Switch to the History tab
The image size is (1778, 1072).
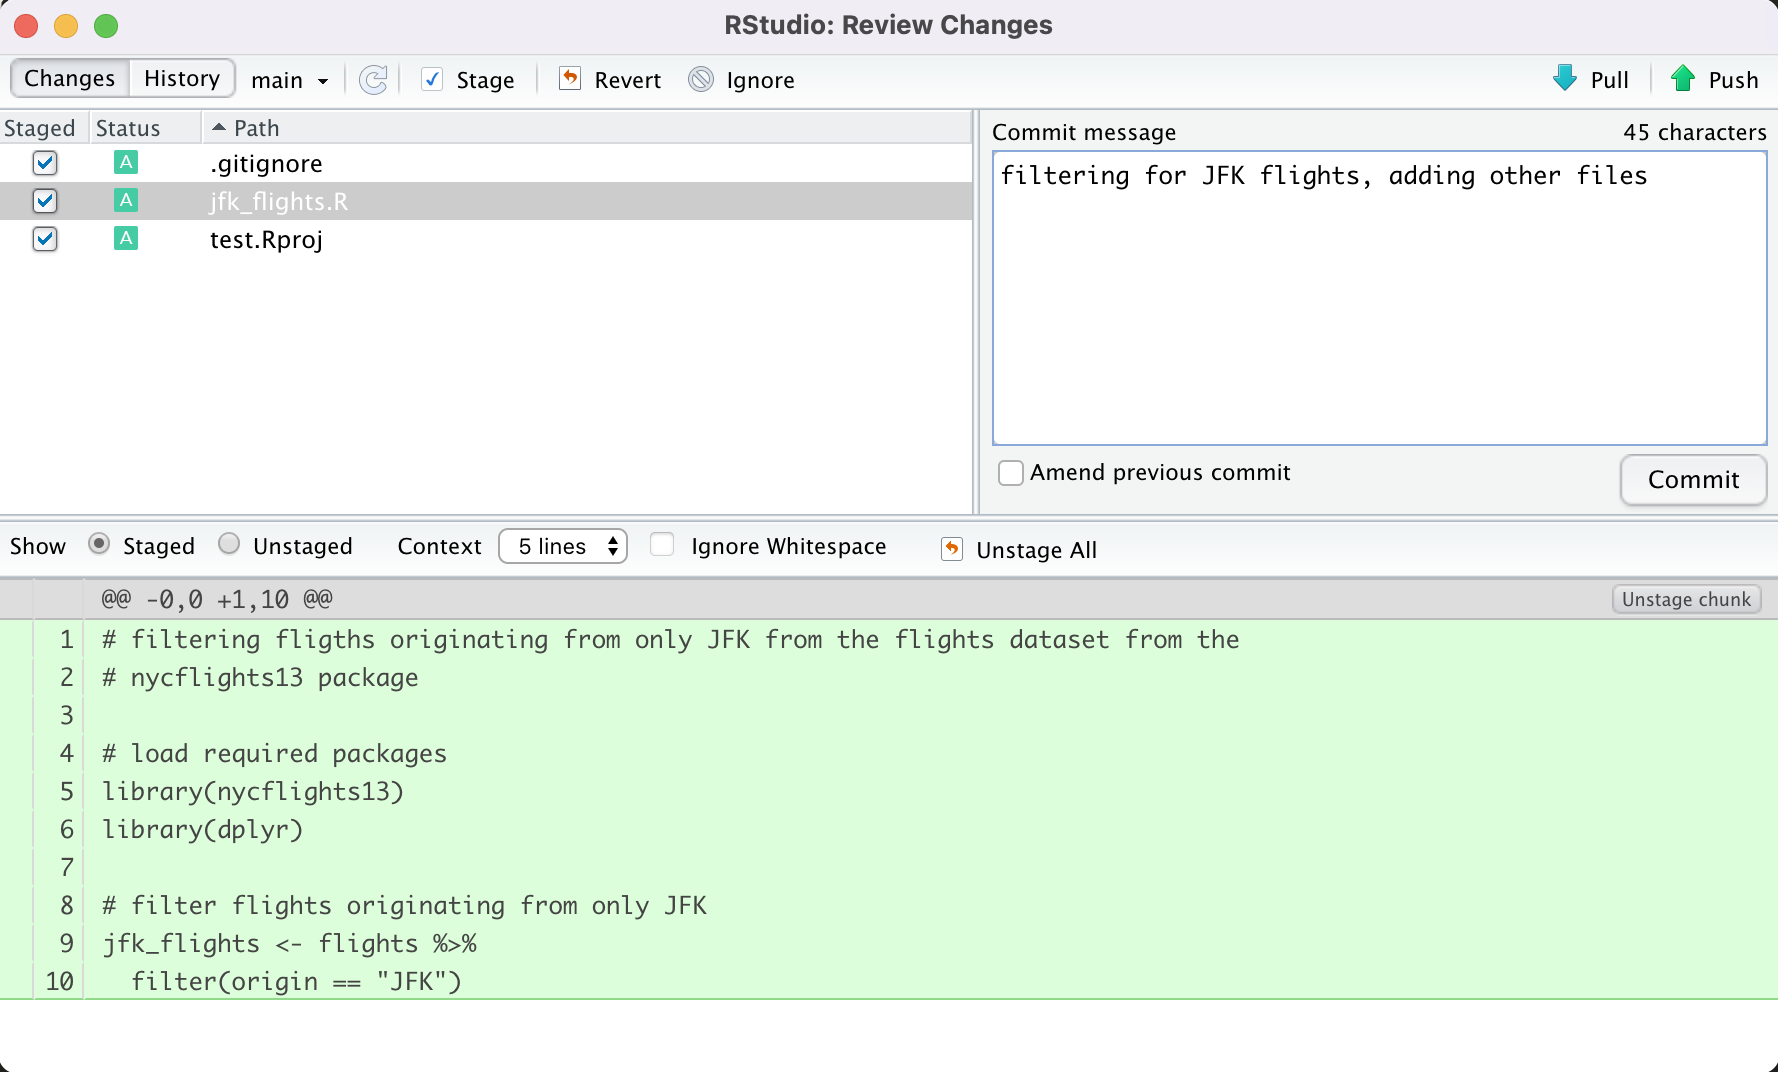pos(181,79)
